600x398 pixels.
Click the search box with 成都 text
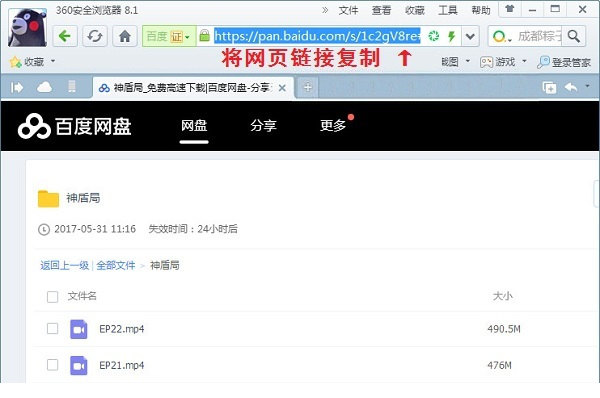[539, 36]
